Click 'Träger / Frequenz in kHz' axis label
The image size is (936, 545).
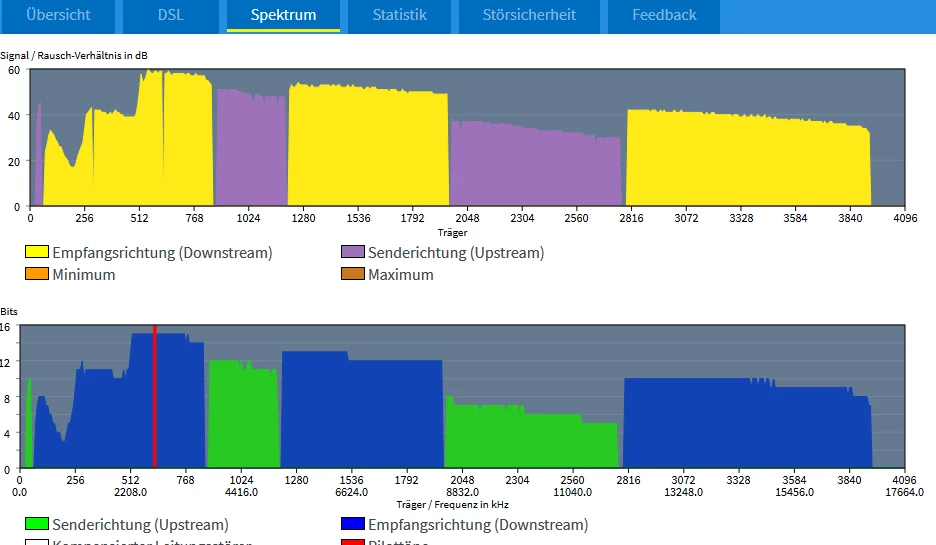tap(452, 504)
